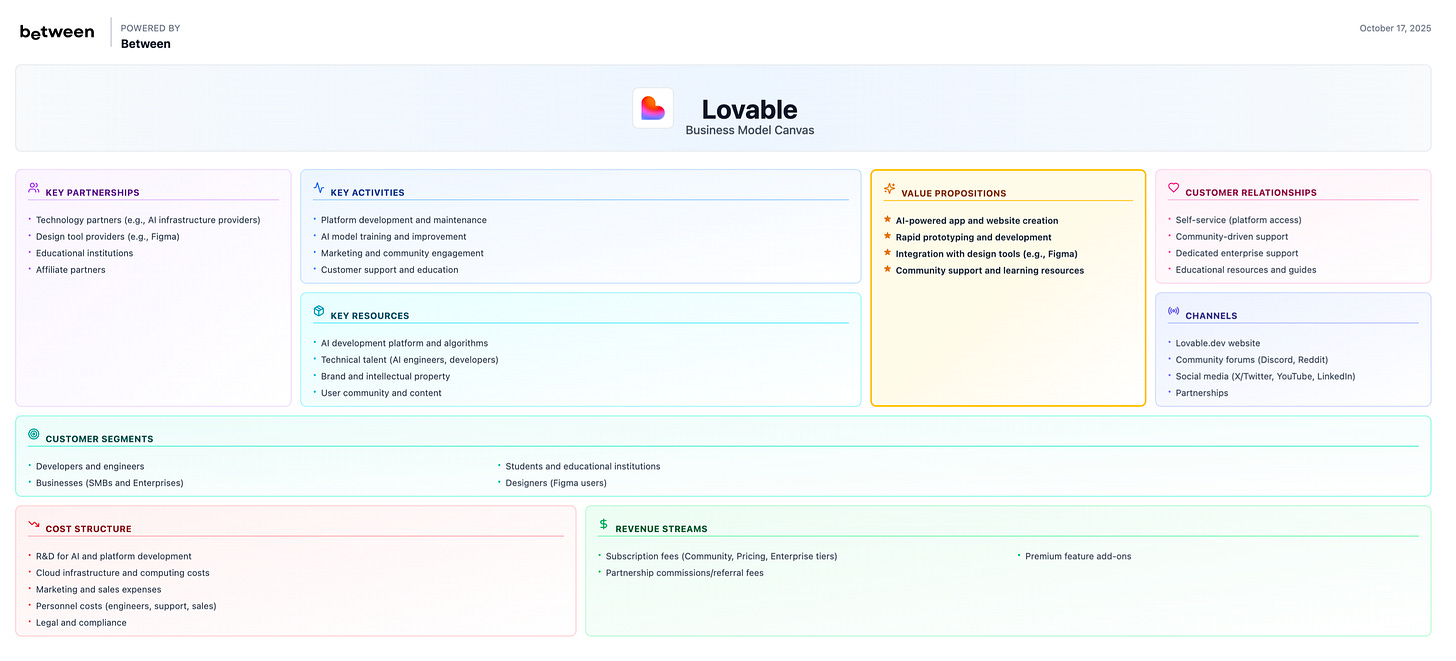Click the bold 'Between' text under Powered By
1456x661 pixels.
pos(146,44)
